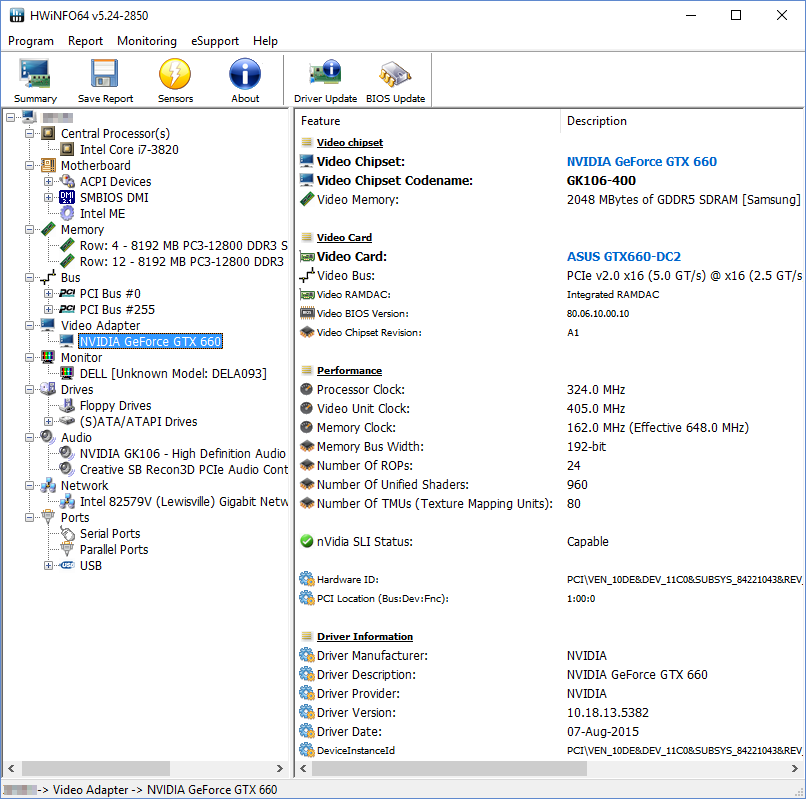Expand the ACPI Devices node

[x=48, y=181]
